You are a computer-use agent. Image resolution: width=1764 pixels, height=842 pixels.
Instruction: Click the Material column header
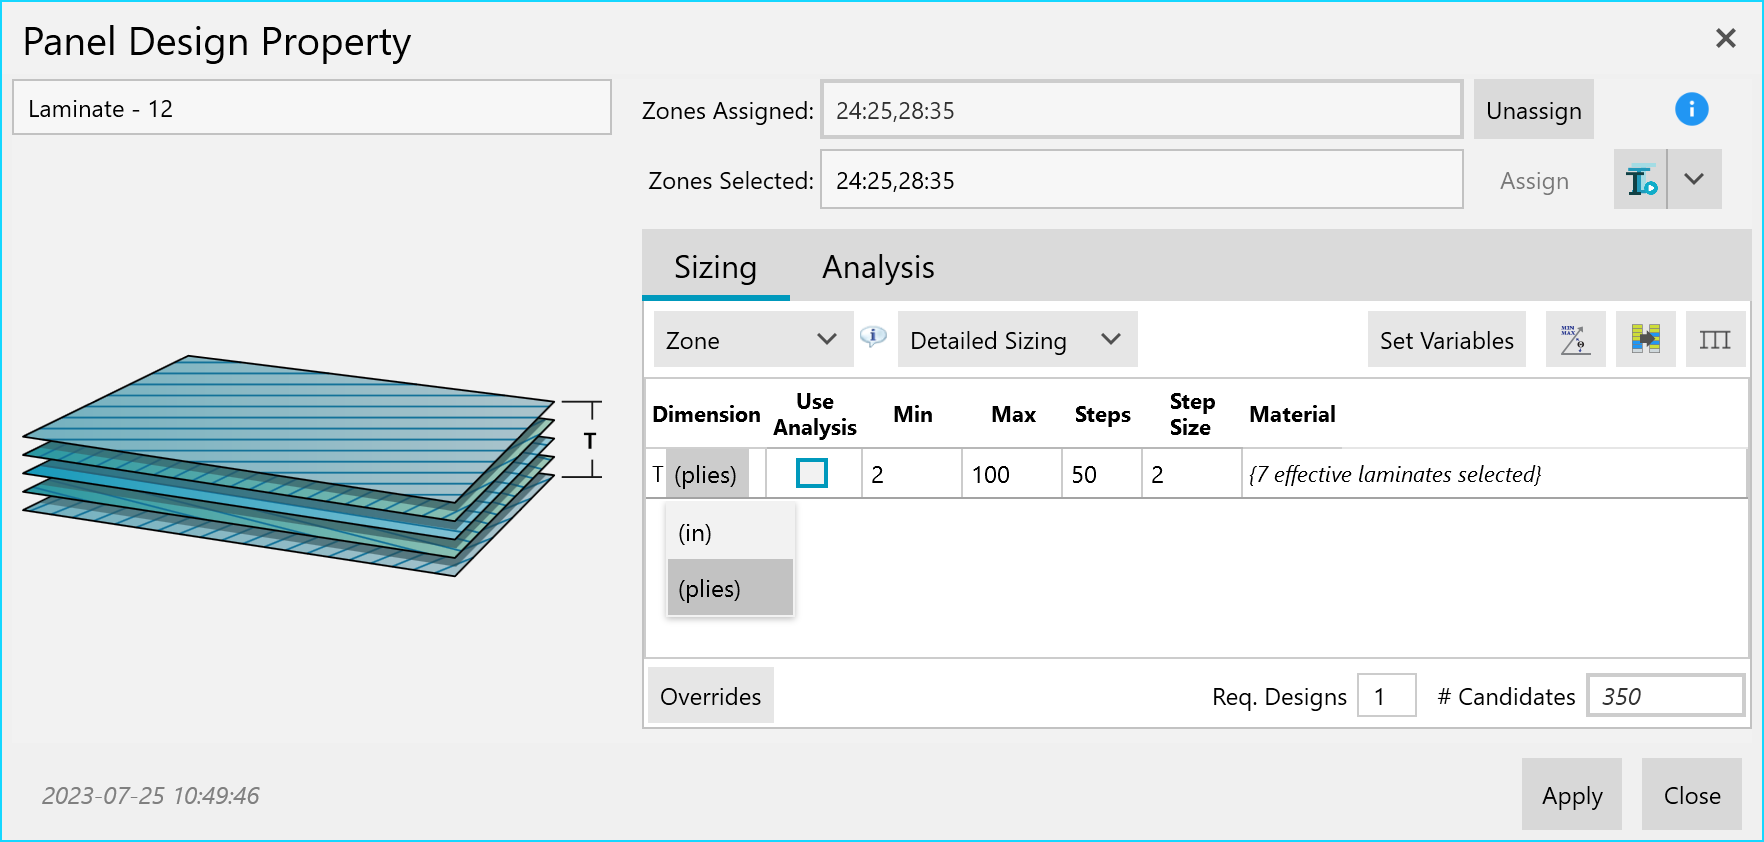(x=1292, y=414)
